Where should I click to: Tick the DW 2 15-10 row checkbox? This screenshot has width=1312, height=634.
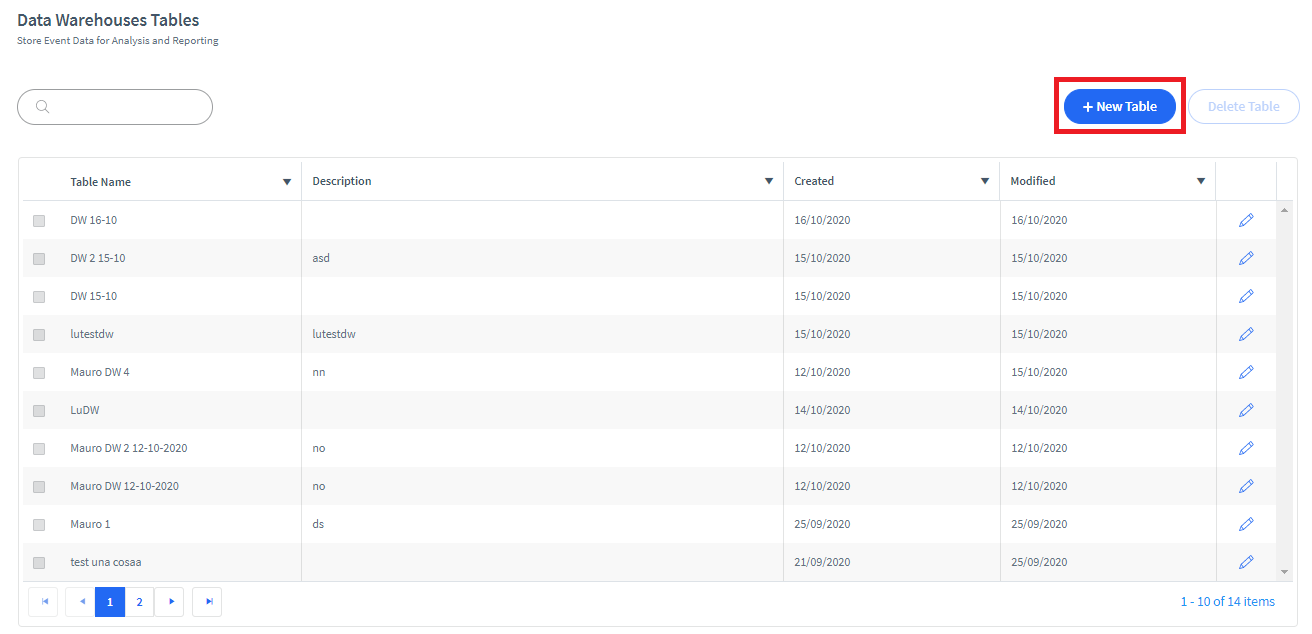39,259
